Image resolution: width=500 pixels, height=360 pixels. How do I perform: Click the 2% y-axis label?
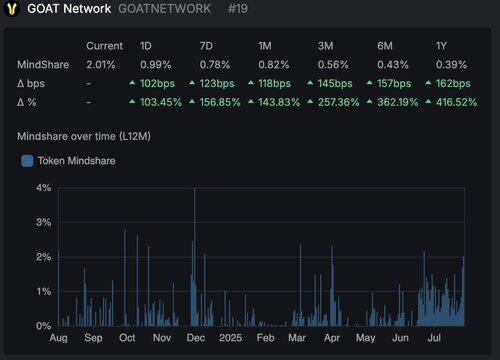tap(44, 257)
